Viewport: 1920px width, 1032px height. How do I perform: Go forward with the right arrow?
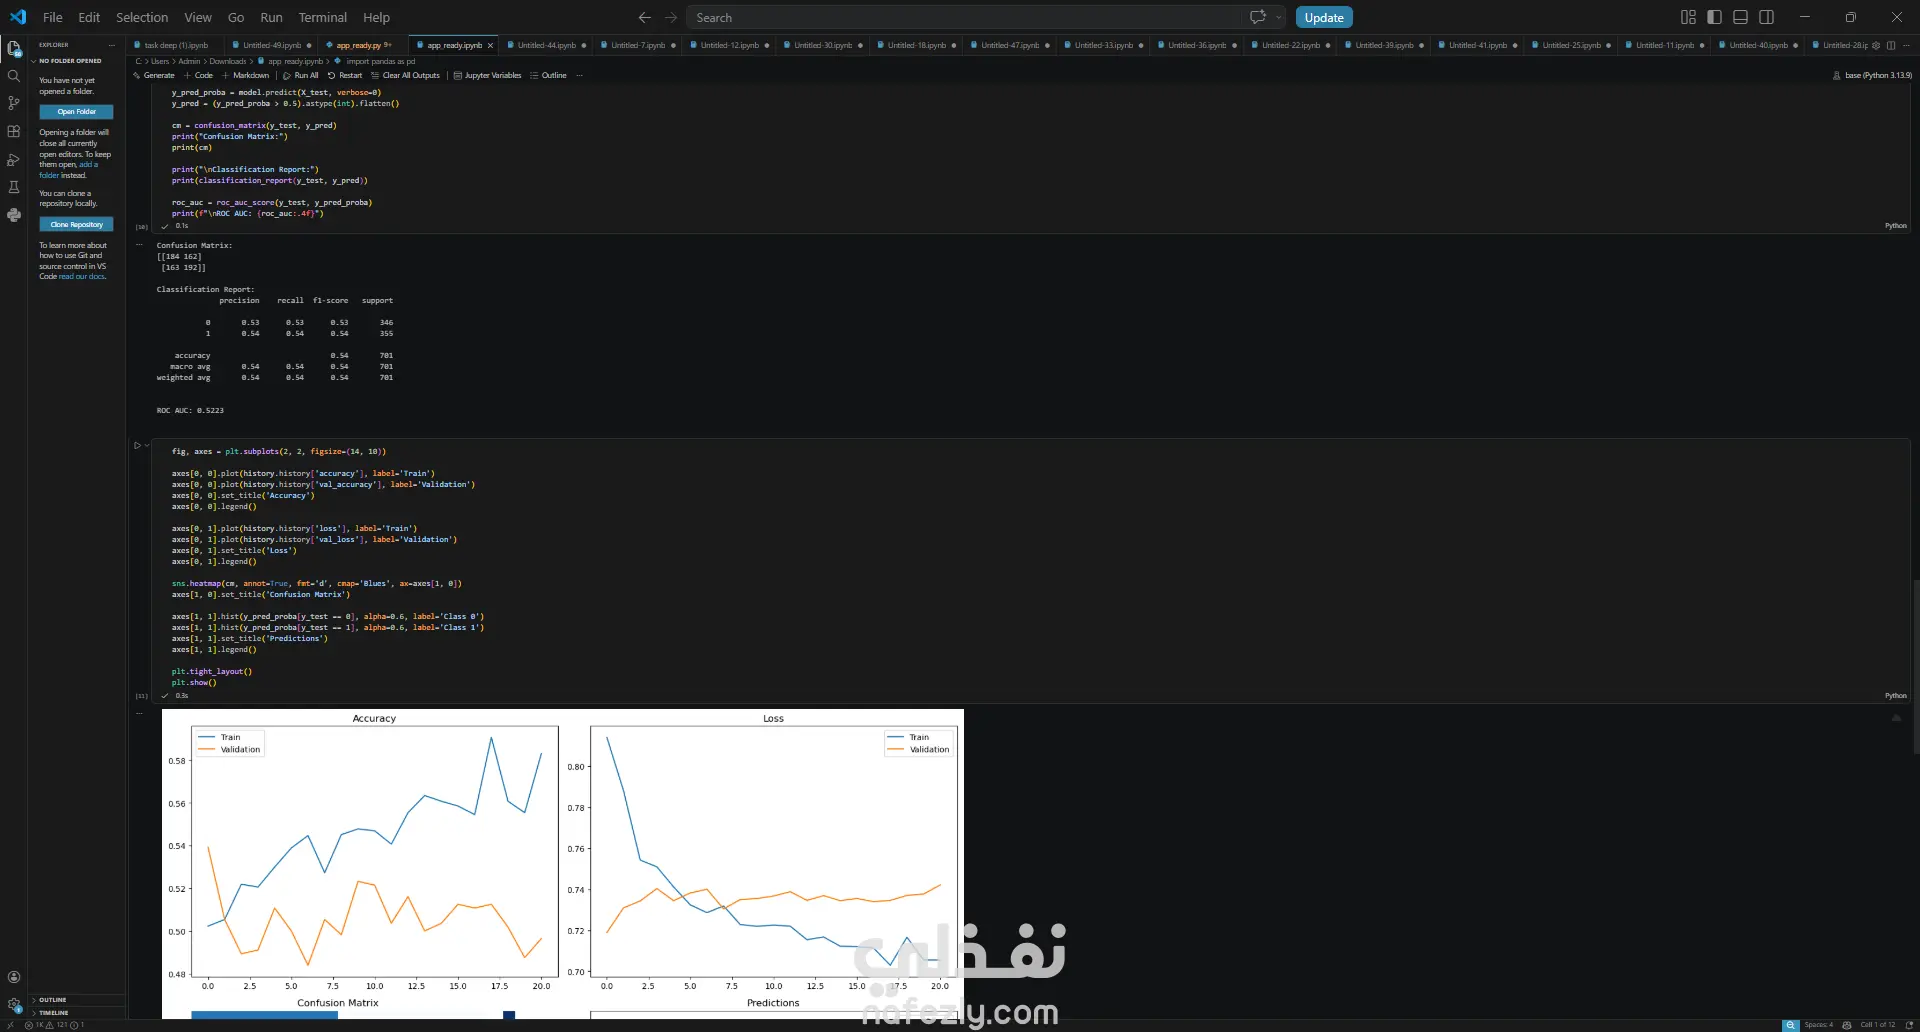pyautogui.click(x=671, y=17)
